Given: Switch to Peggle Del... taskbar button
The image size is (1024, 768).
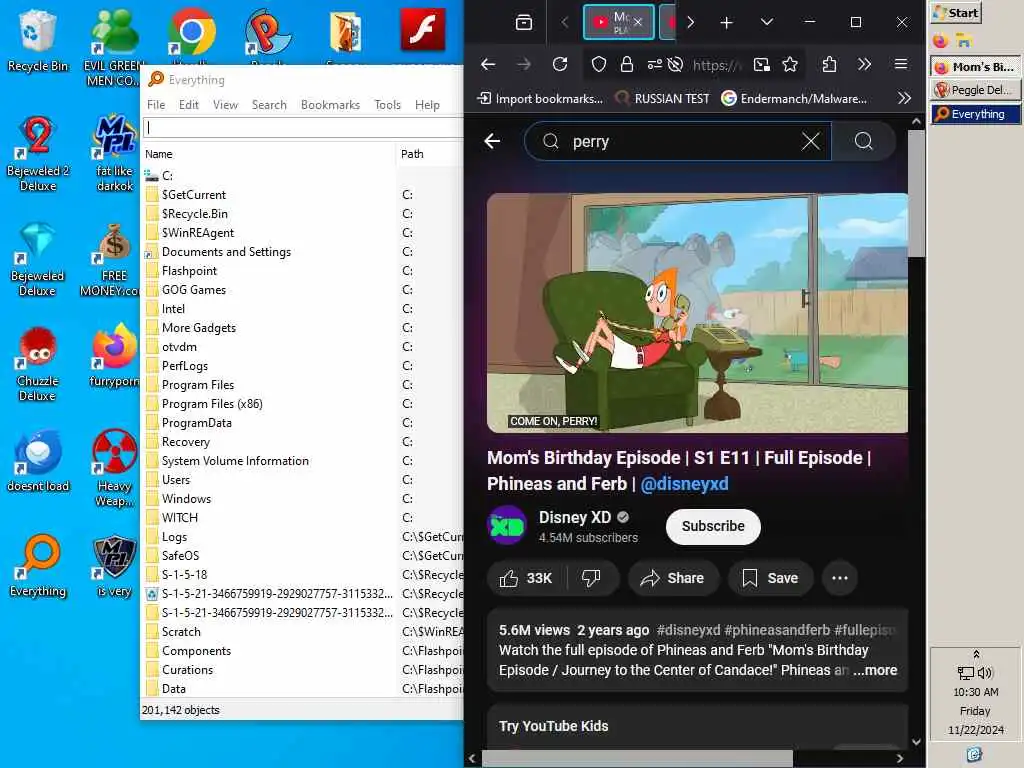Looking at the screenshot, I should pos(975,90).
